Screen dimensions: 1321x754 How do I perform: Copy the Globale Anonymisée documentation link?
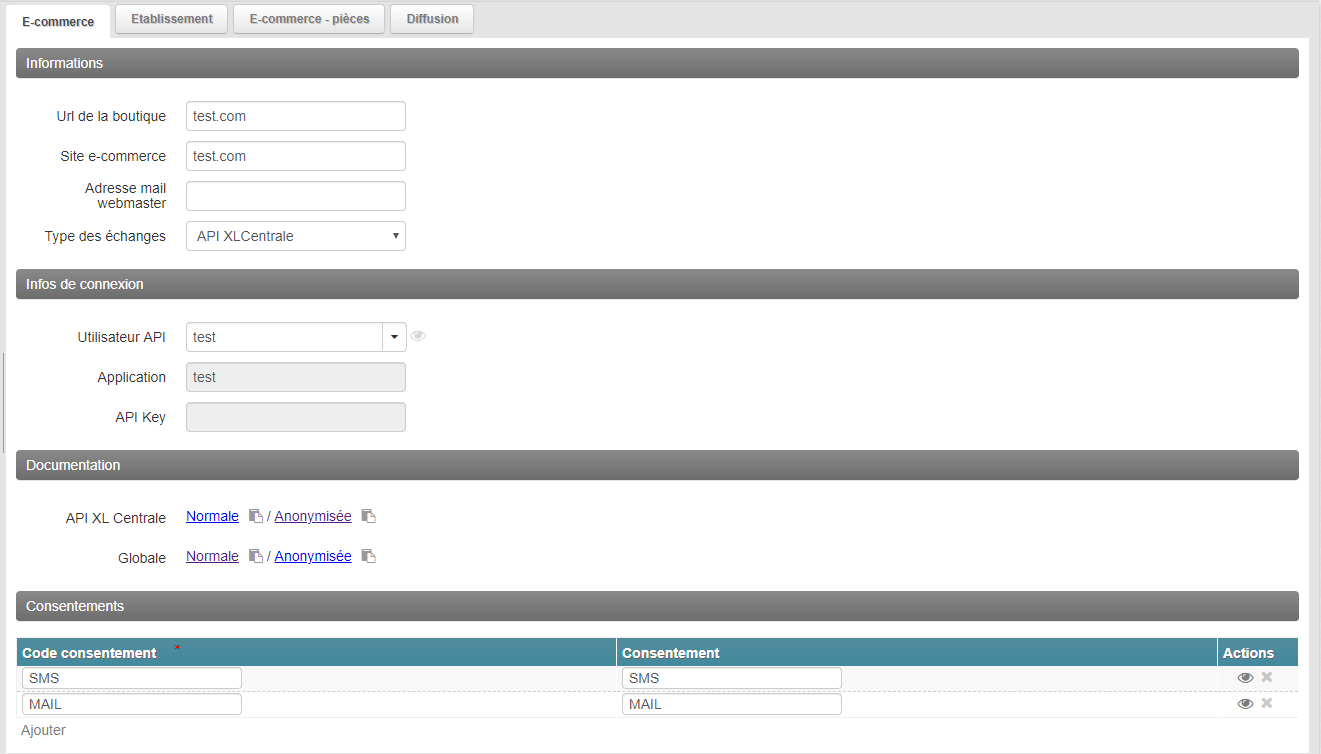[368, 556]
